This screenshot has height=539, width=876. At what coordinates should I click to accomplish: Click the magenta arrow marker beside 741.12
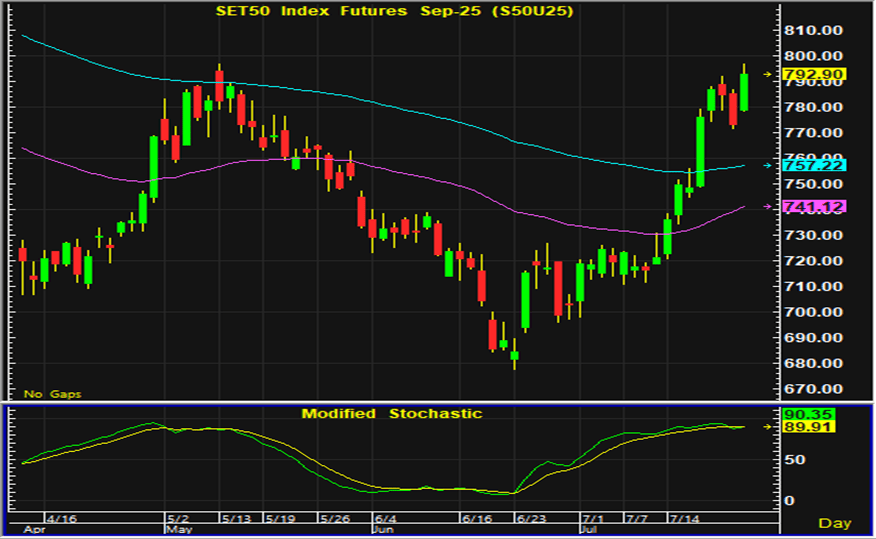(768, 206)
